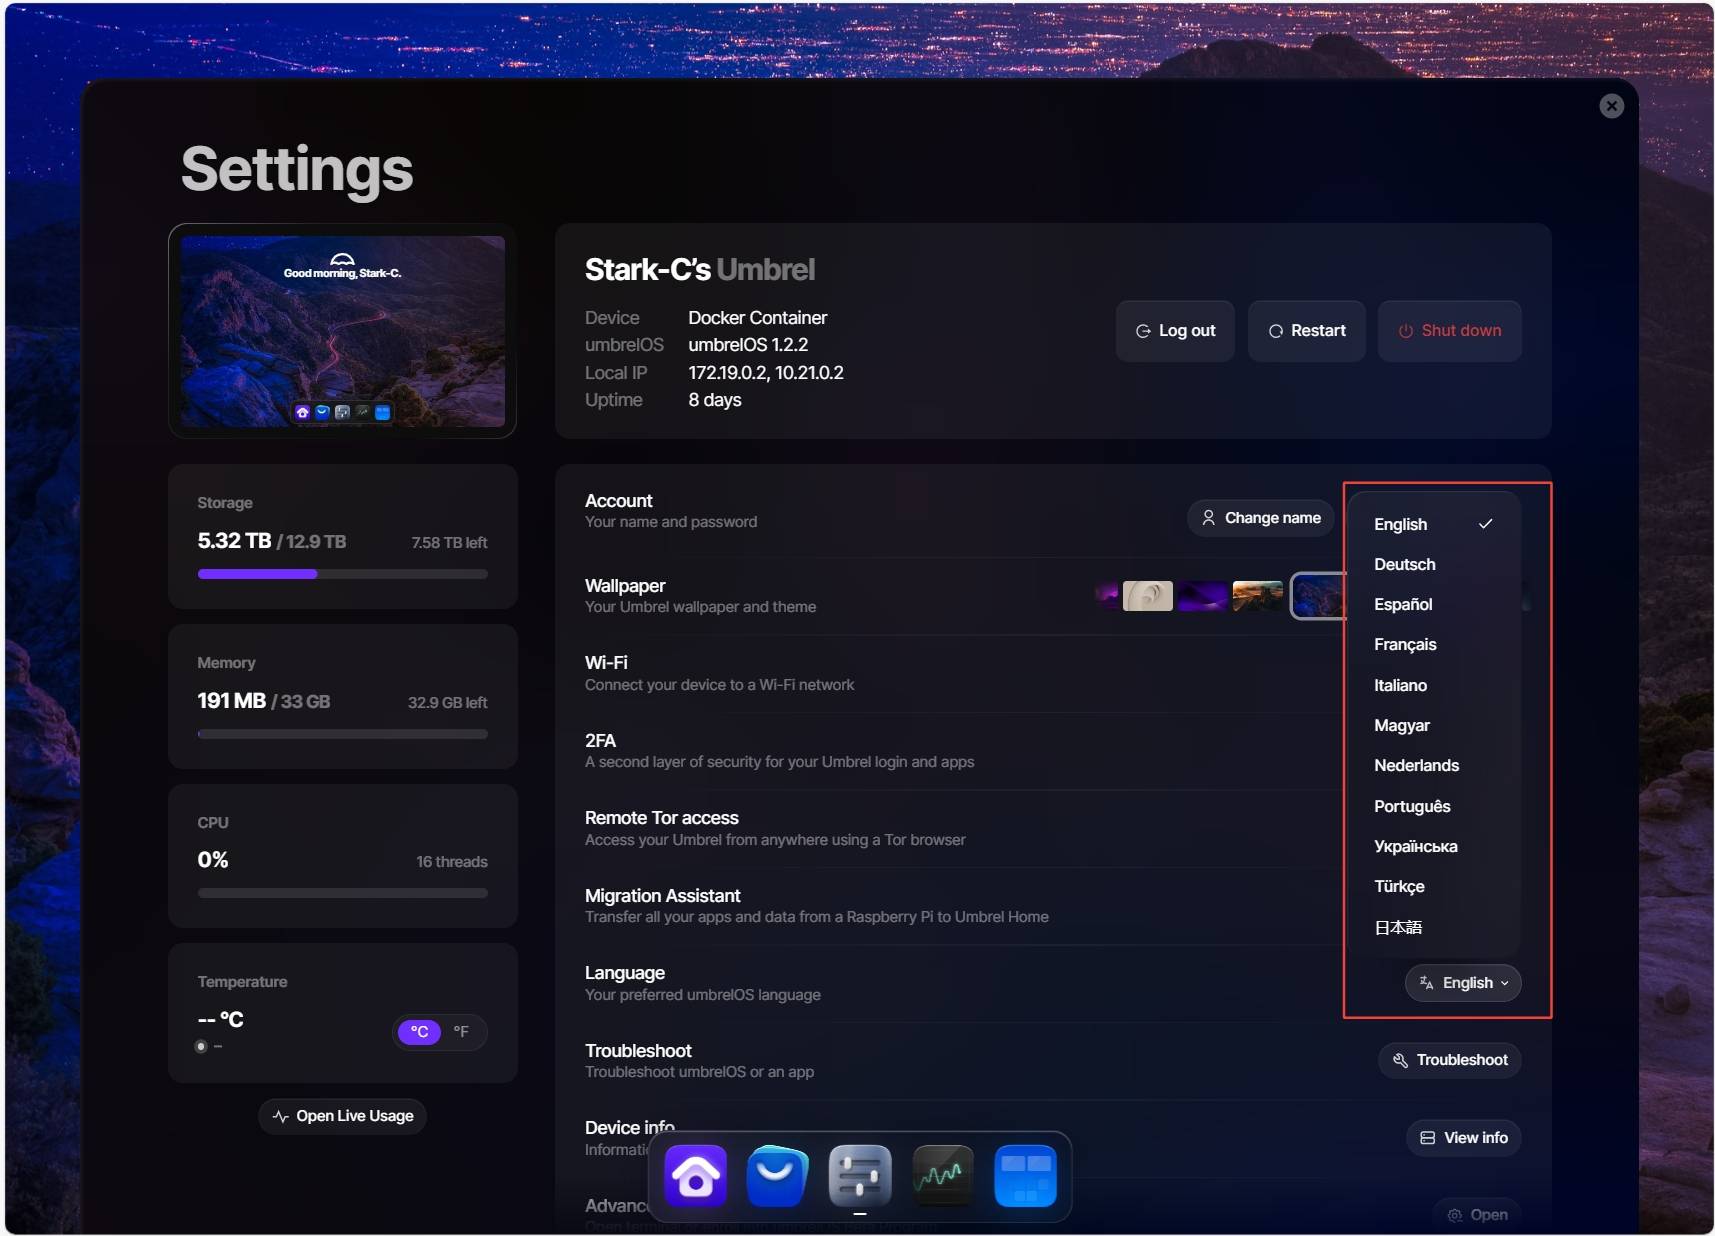The image size is (1715, 1236).
Task: Choose the selected mountain night wallpaper
Action: pyautogui.click(x=1319, y=596)
